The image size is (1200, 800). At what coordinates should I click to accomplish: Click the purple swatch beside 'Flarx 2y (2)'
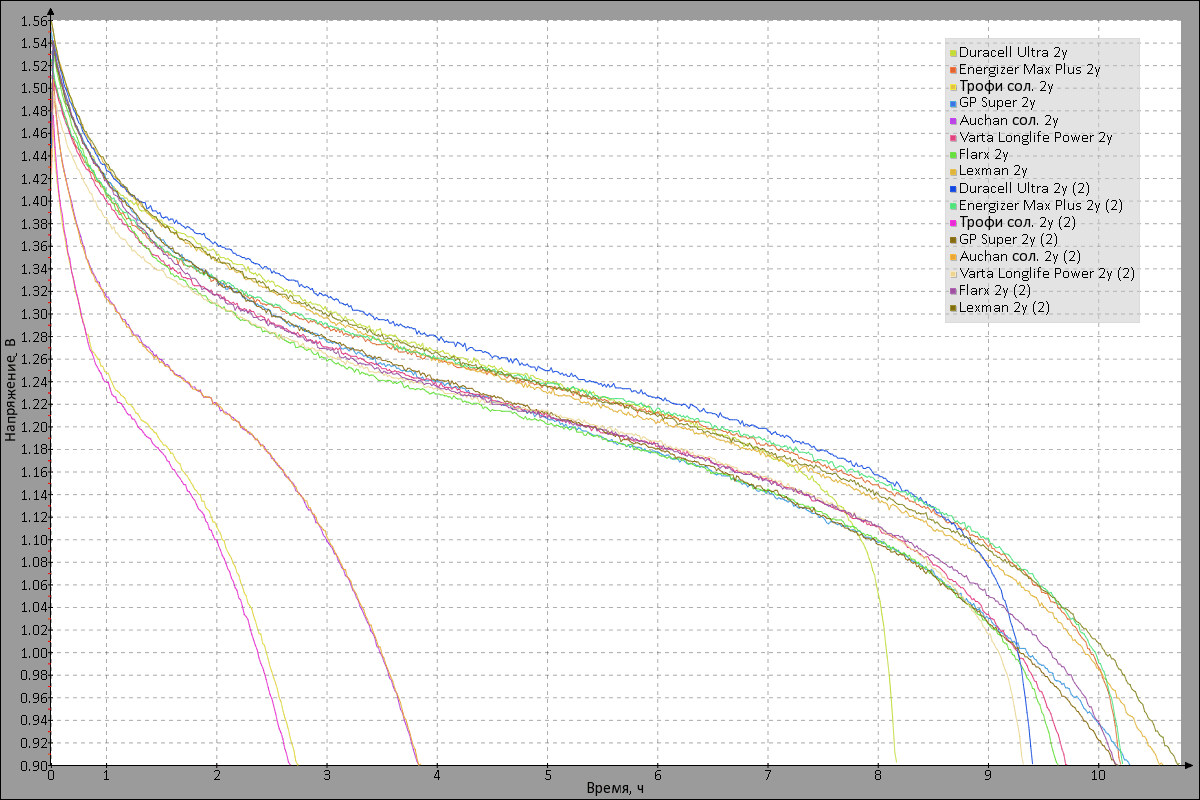pos(953,291)
